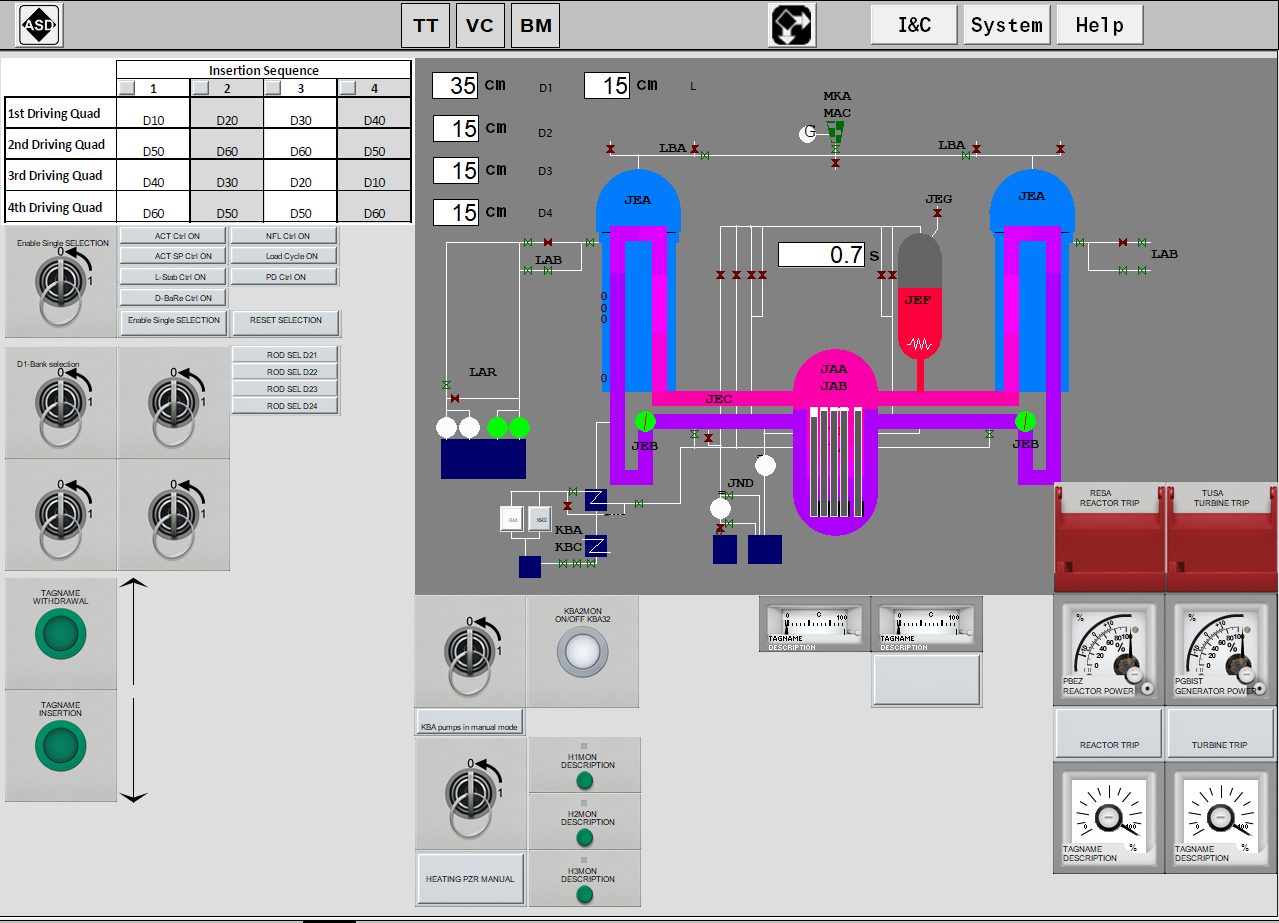This screenshot has width=1279, height=923.
Task: Click the red RESA reactor trip cover
Action: pyautogui.click(x=1109, y=538)
